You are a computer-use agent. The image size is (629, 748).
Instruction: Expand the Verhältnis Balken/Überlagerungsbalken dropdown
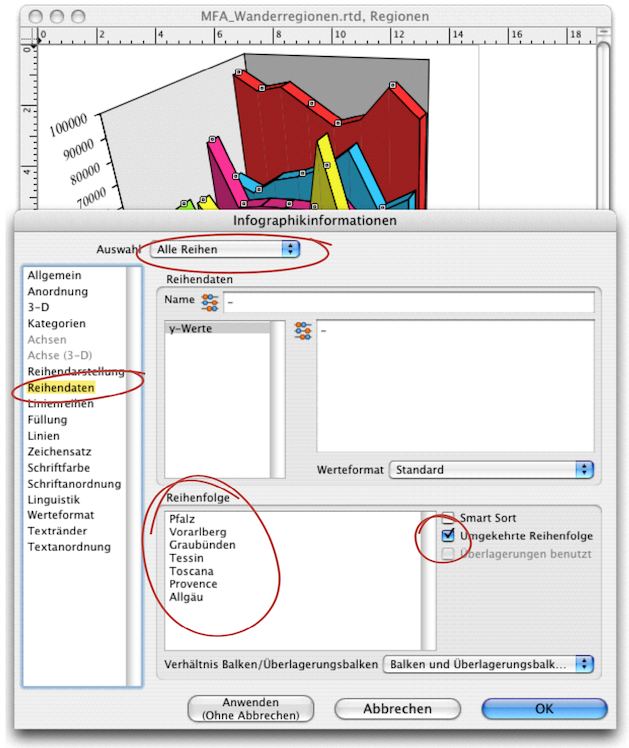pos(488,663)
